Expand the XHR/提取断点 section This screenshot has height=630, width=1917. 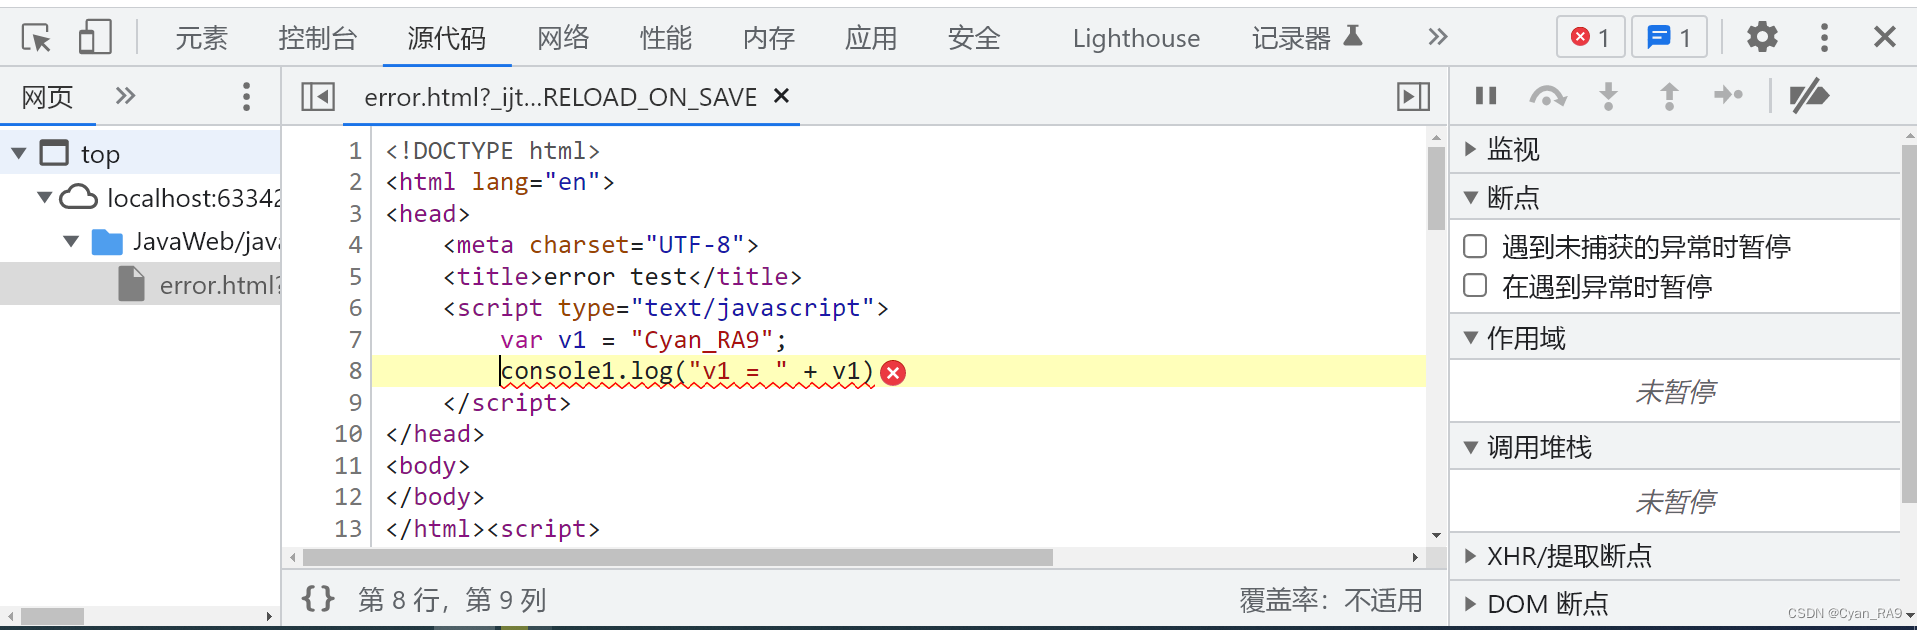(1469, 556)
